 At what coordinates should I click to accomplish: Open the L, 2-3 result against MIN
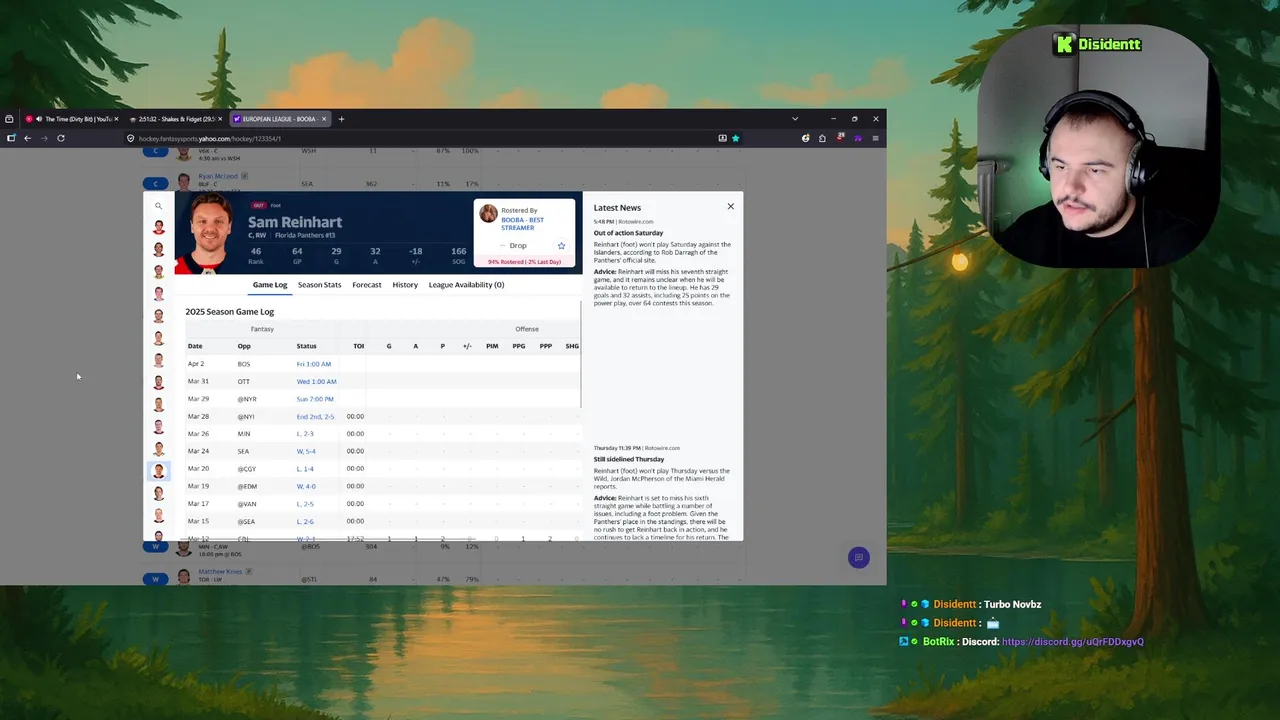coord(305,434)
